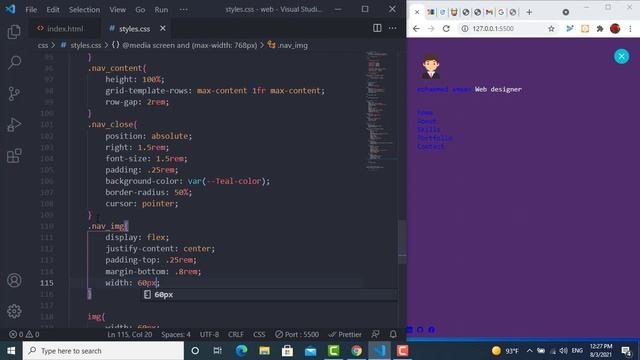
Task: Change encoding via UTF-8 status item
Action: pyautogui.click(x=209, y=334)
